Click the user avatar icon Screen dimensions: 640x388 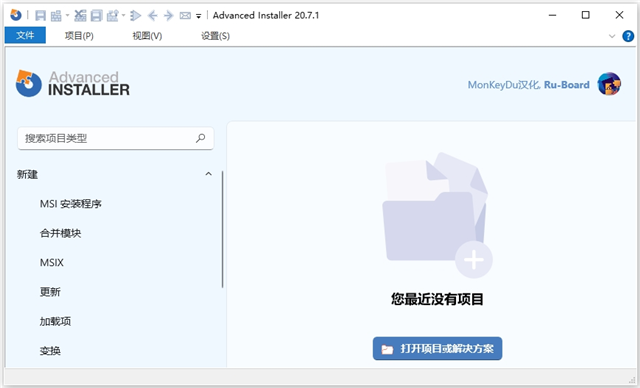click(x=609, y=84)
